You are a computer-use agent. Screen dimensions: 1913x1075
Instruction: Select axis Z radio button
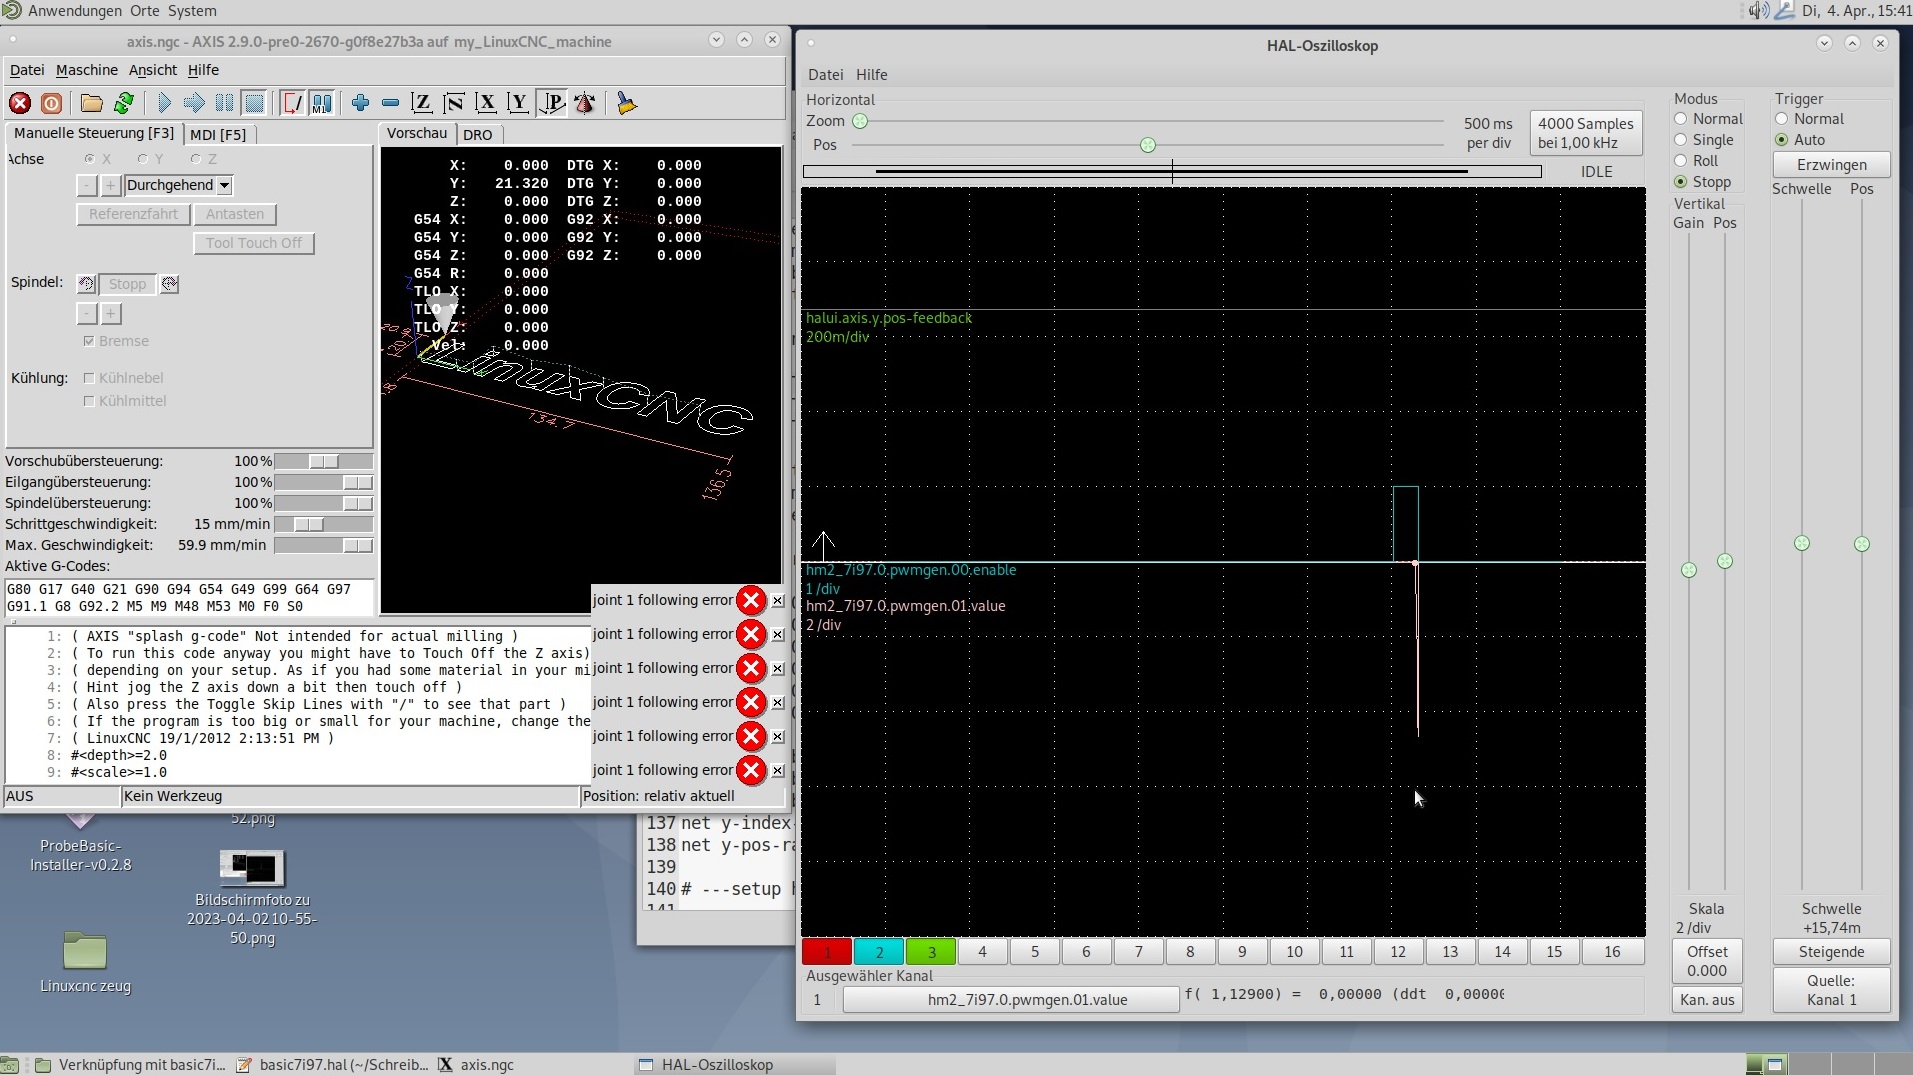coord(196,159)
